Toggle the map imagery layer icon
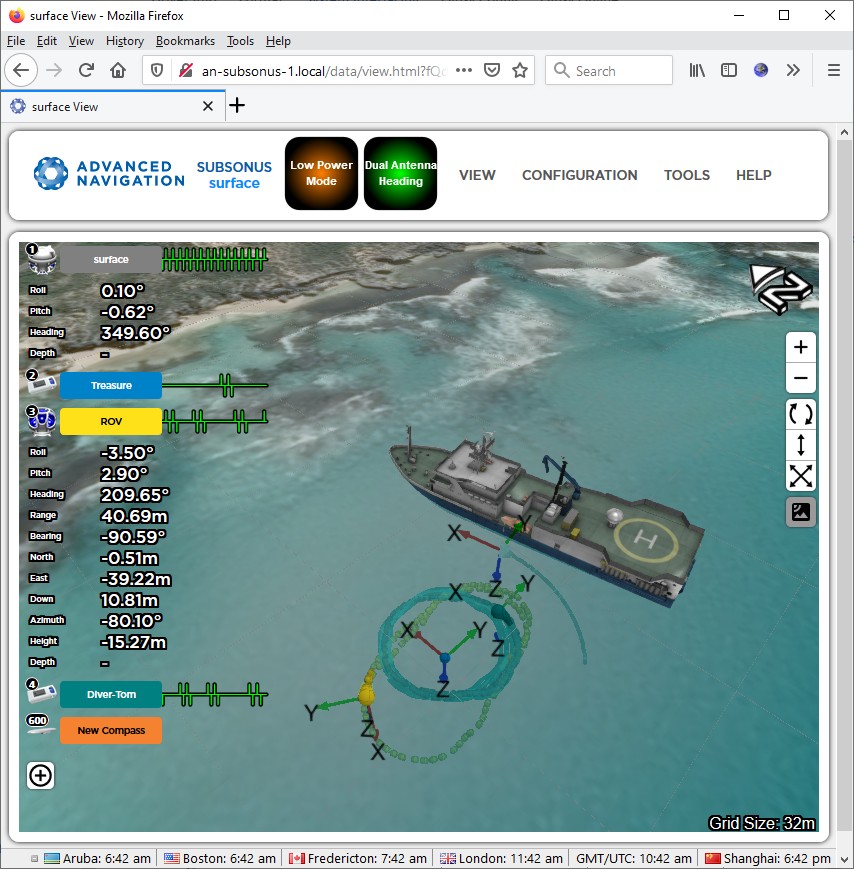This screenshot has height=869, width=854. coord(800,512)
